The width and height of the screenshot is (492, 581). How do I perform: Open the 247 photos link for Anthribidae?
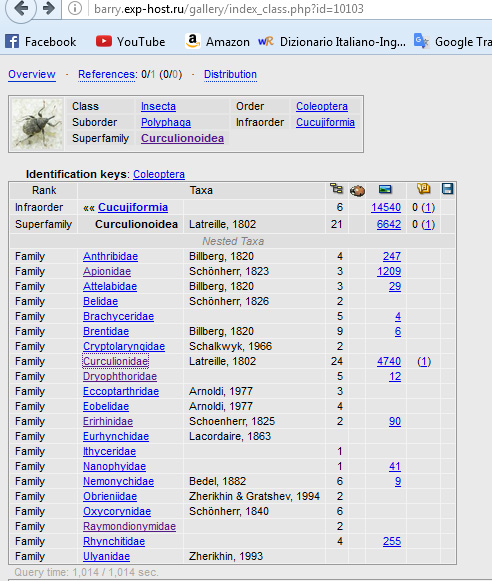pos(392,256)
